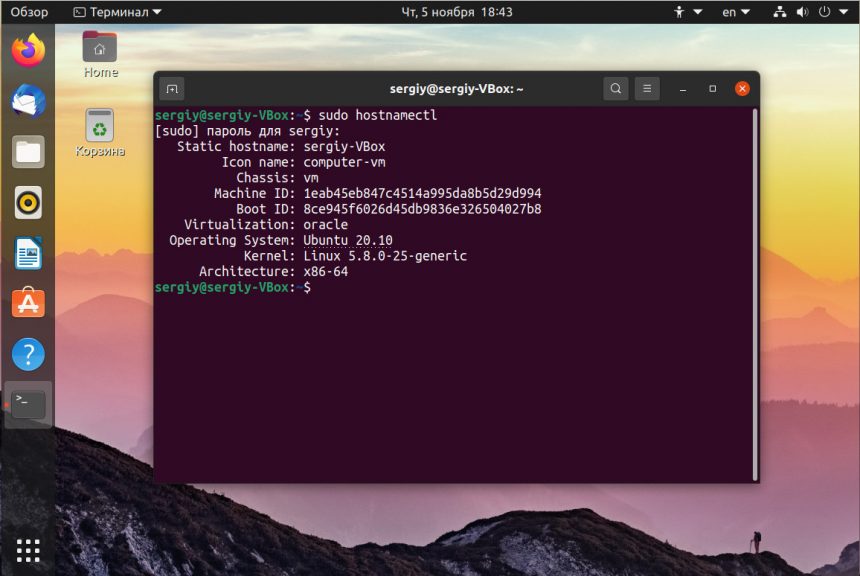Open the terminal hamburger menu
The image size is (860, 576).
pos(647,89)
